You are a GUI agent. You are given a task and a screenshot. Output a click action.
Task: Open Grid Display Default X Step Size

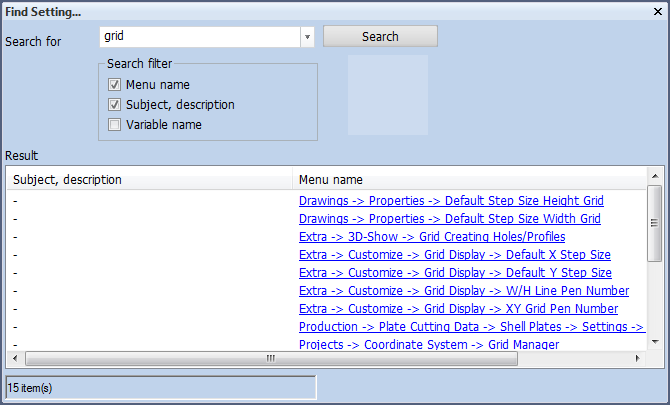tap(455, 255)
